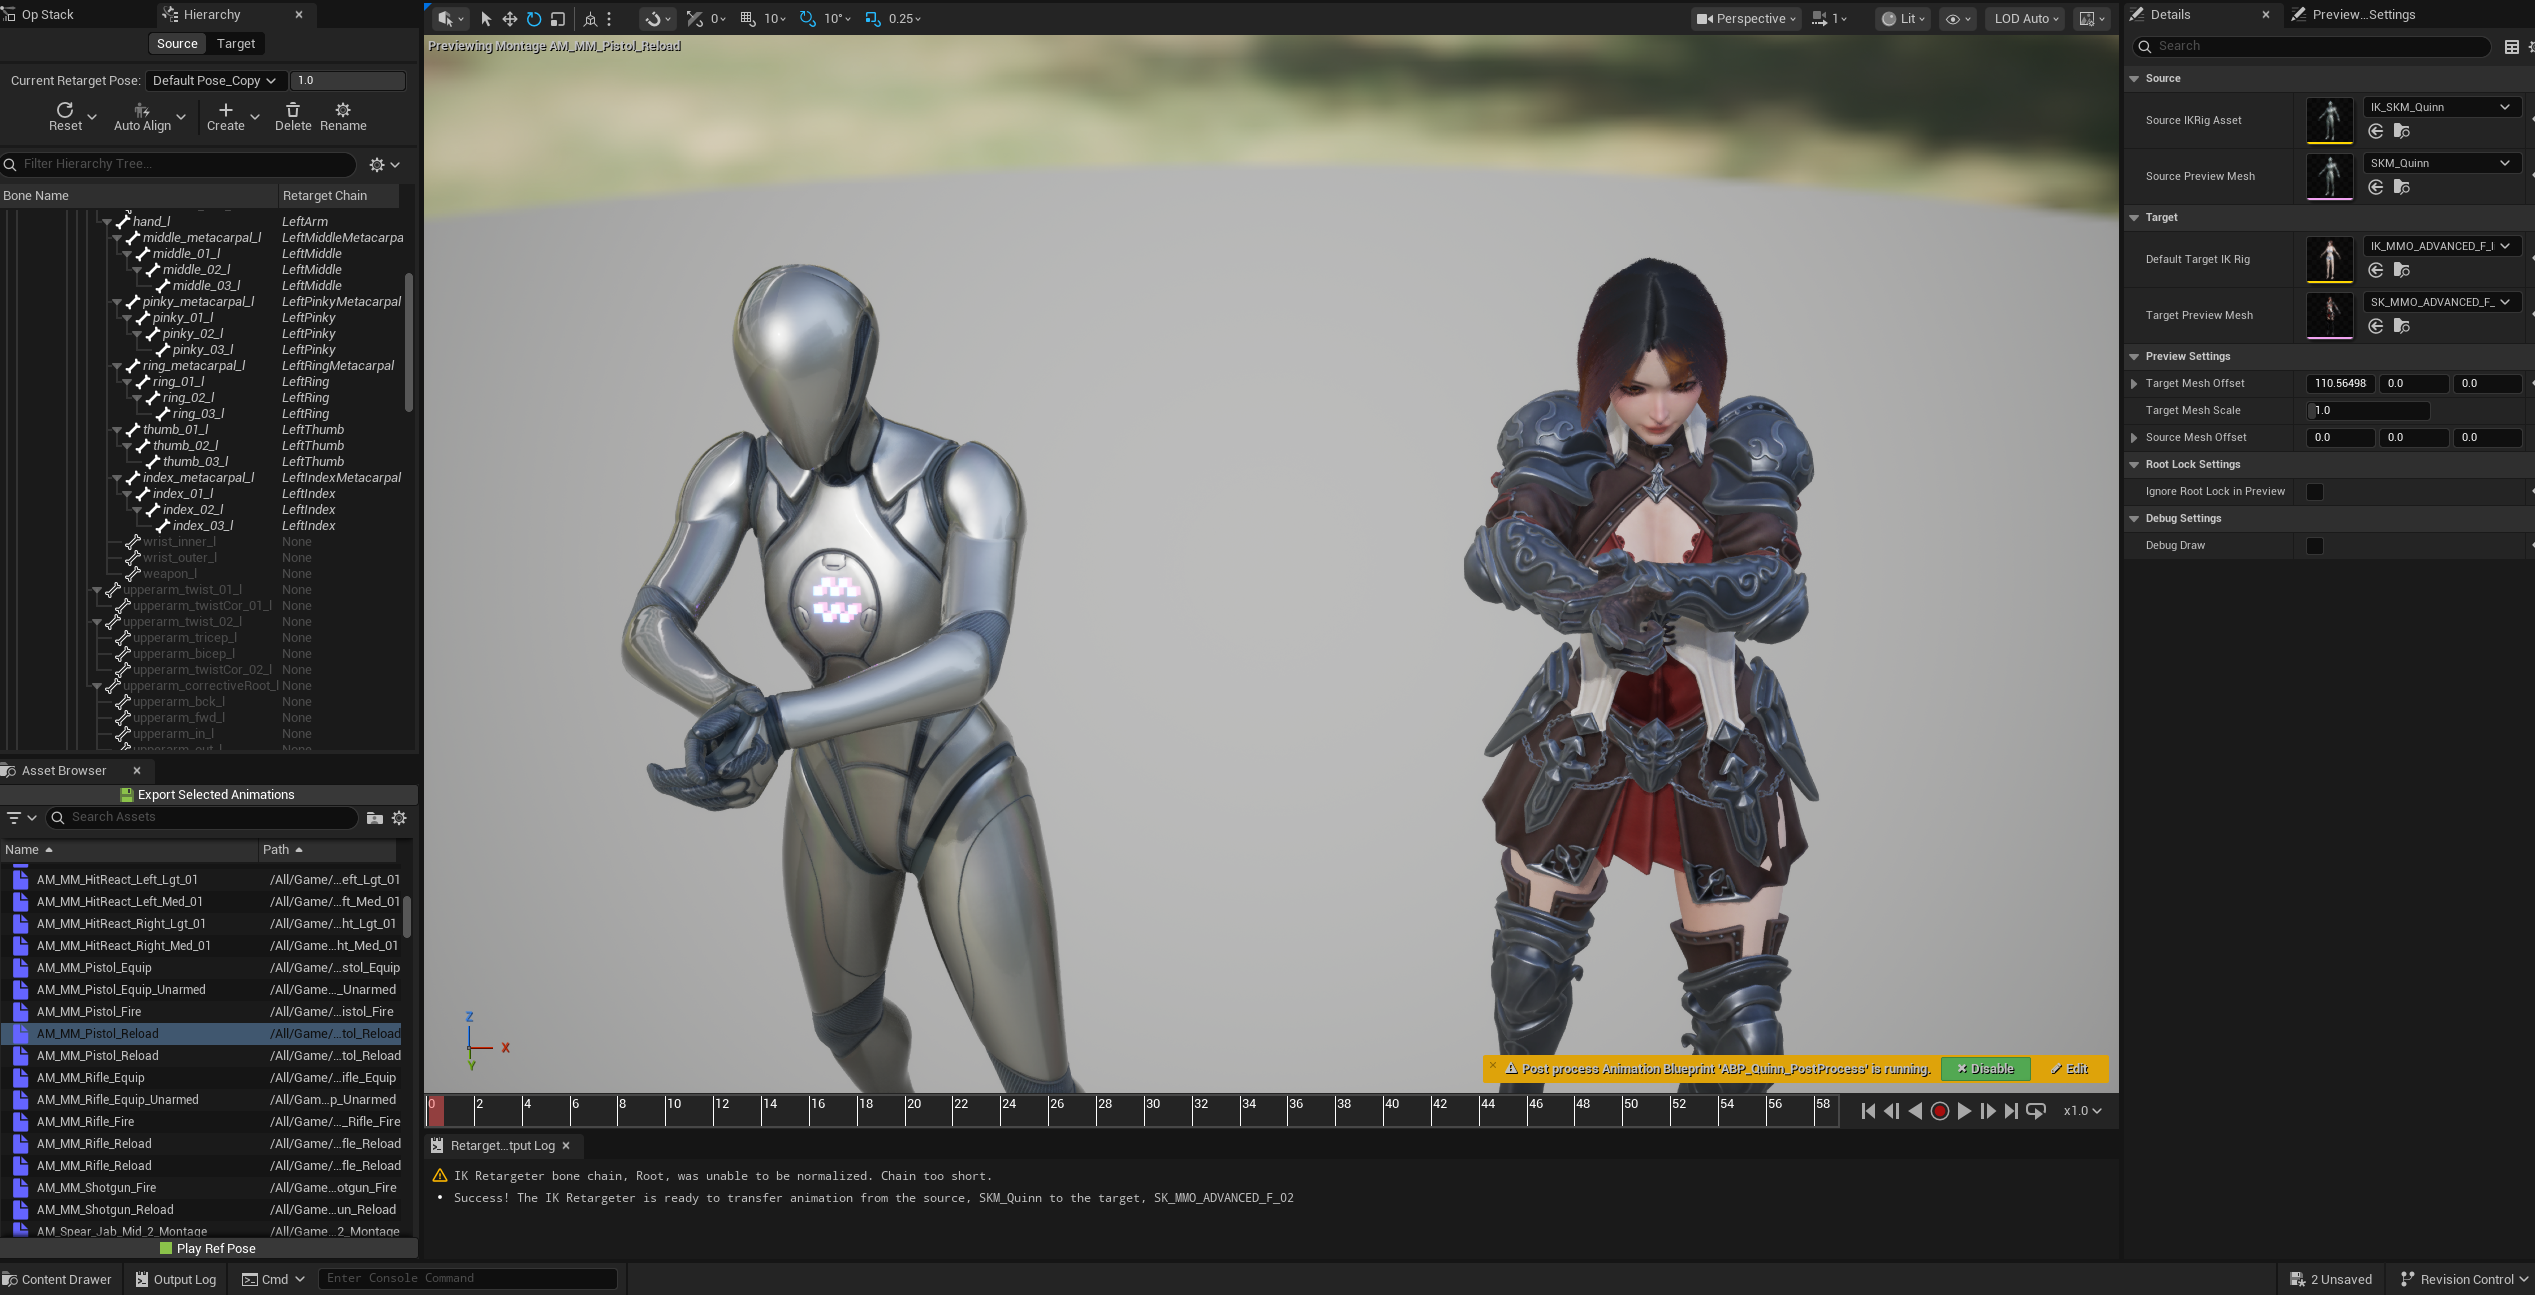Toggle Ignore Root Lock in Preview checkbox

[2315, 492]
